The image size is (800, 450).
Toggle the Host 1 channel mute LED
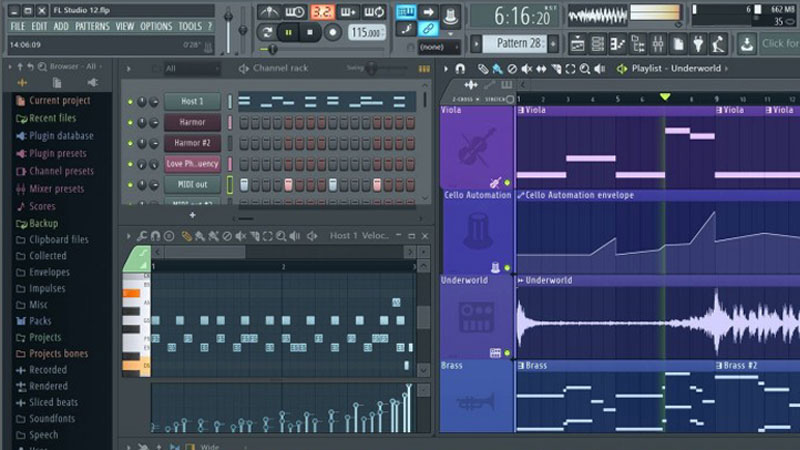pyautogui.click(x=129, y=102)
